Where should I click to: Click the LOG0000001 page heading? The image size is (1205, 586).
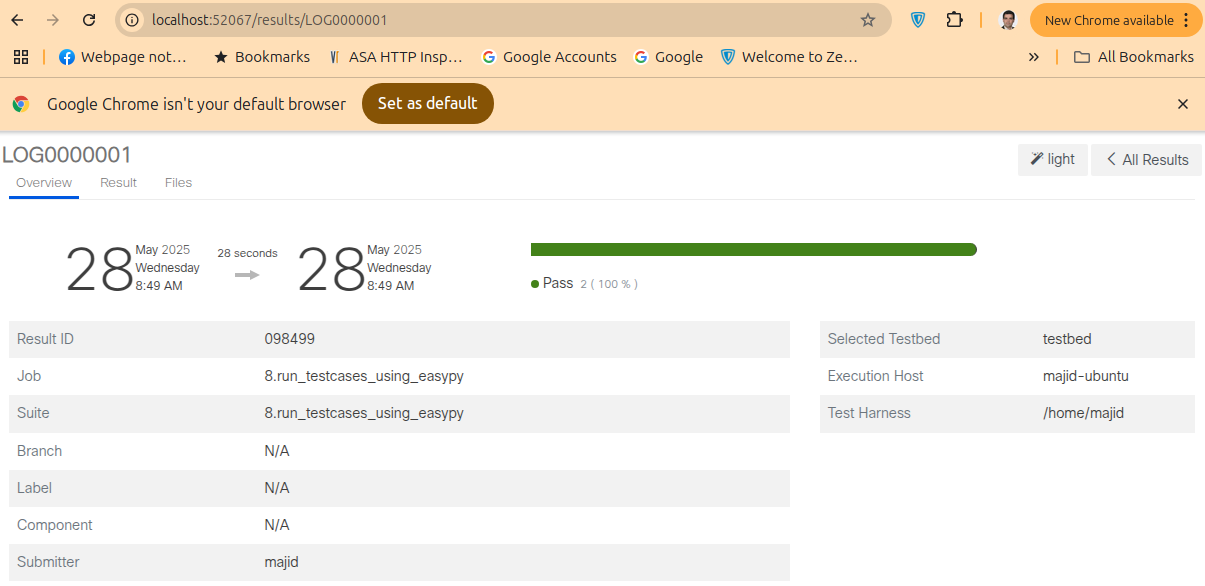[x=67, y=155]
